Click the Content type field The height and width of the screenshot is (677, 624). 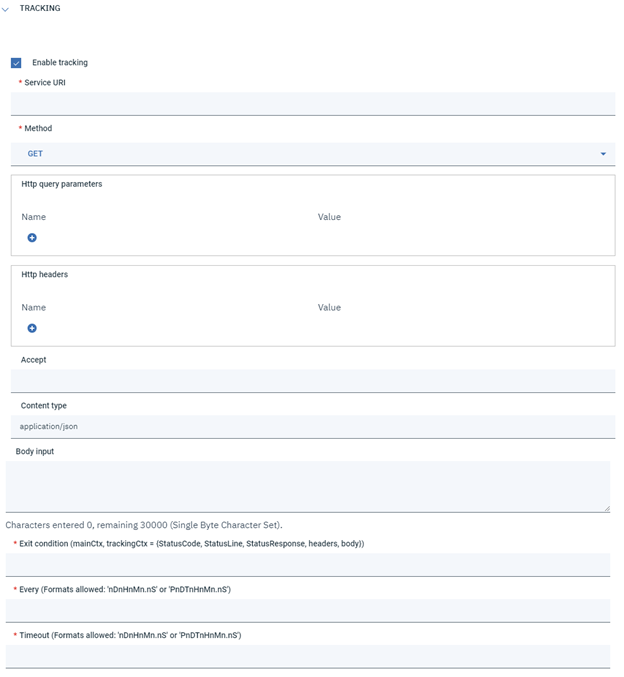312,427
